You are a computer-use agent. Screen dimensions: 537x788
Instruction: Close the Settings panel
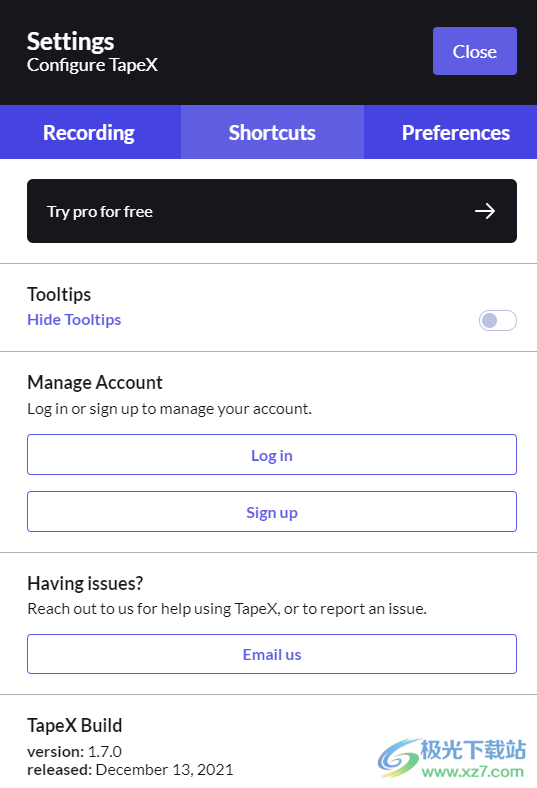[475, 51]
